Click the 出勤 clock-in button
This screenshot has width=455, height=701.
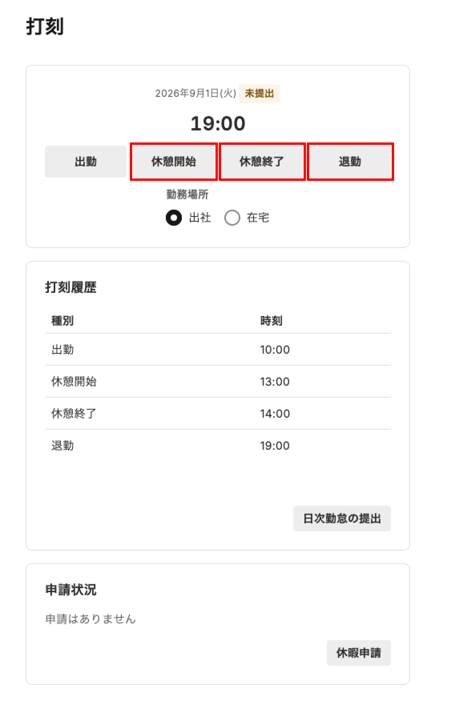tap(85, 161)
